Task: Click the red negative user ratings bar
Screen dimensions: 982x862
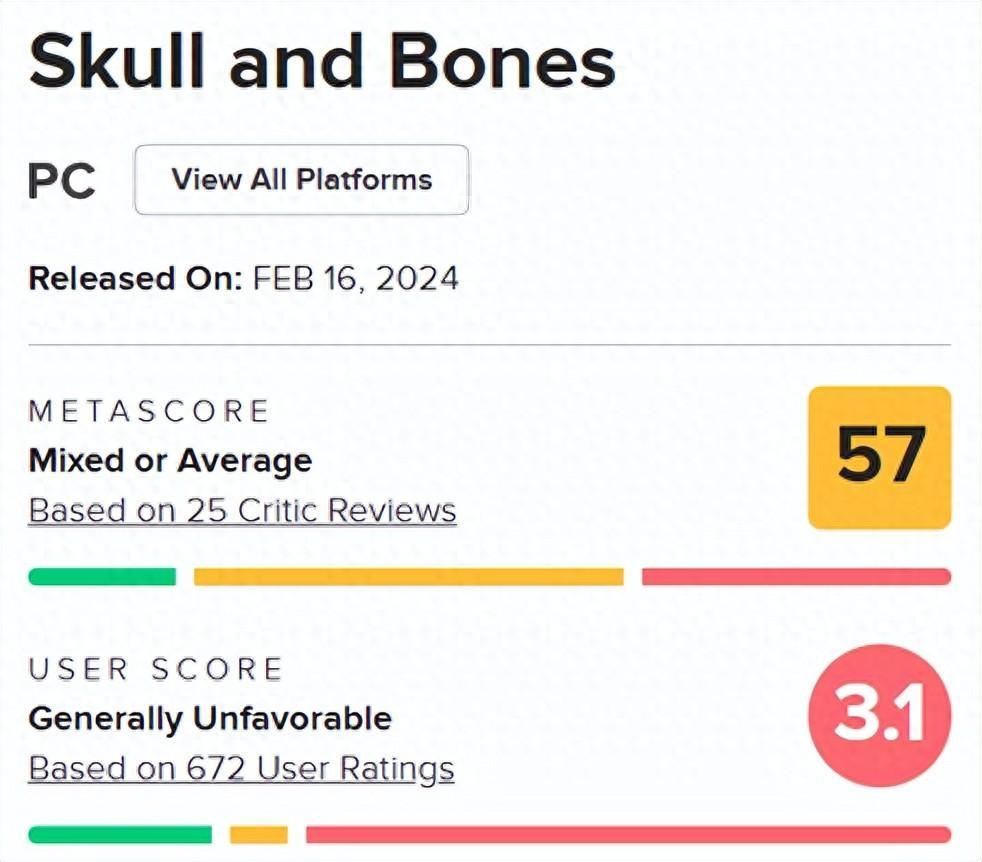Action: coord(628,835)
